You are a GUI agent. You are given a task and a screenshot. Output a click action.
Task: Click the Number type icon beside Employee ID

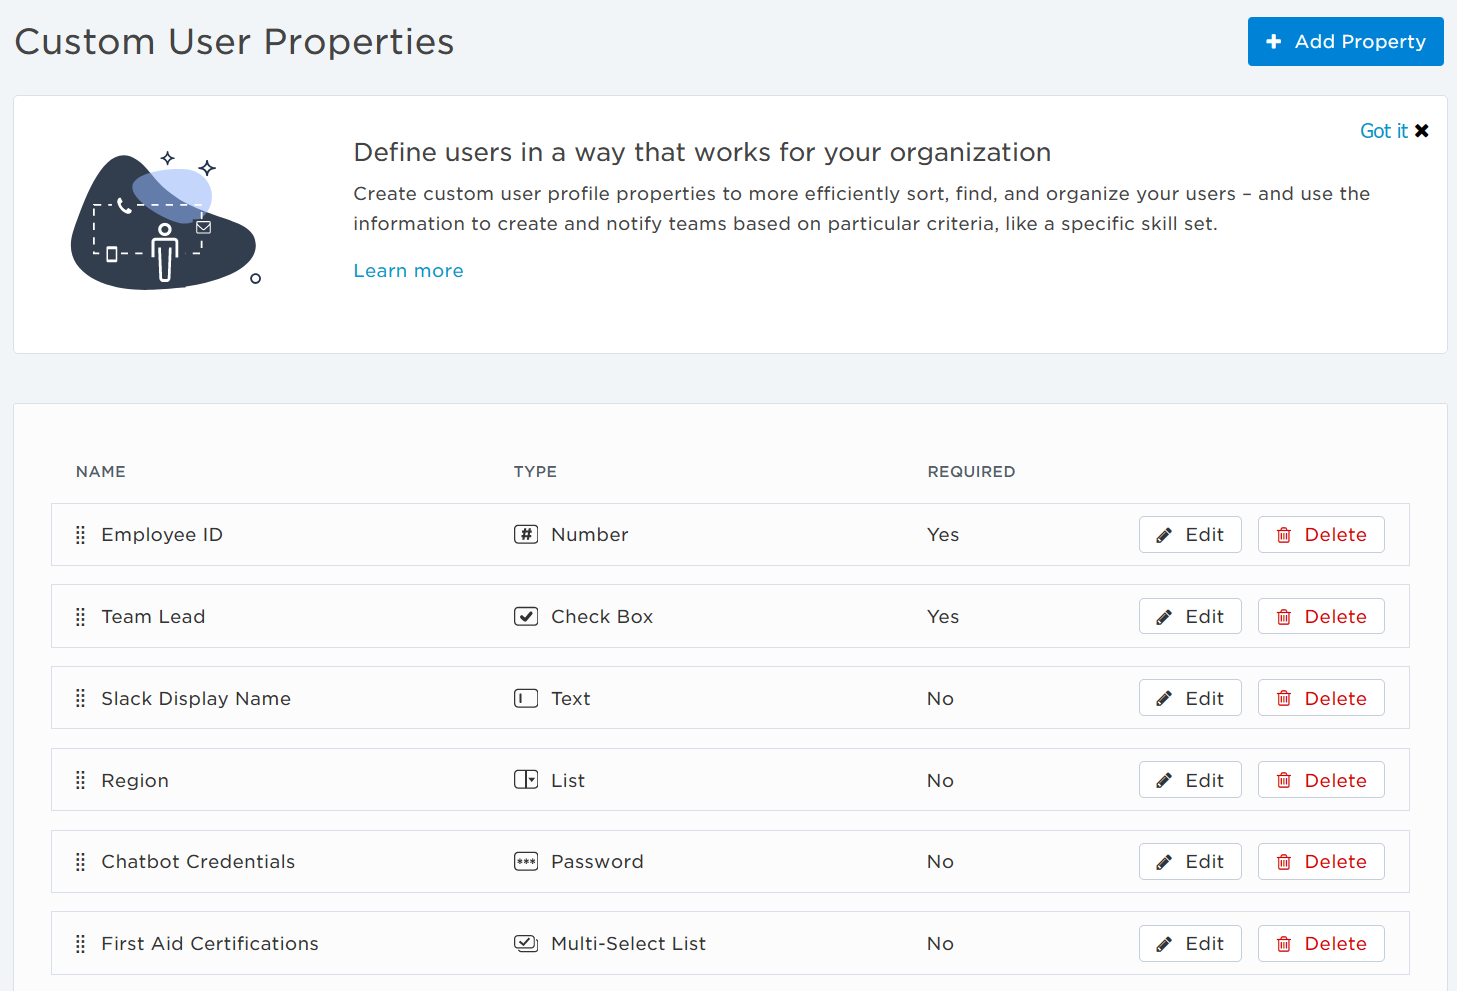[x=526, y=534]
